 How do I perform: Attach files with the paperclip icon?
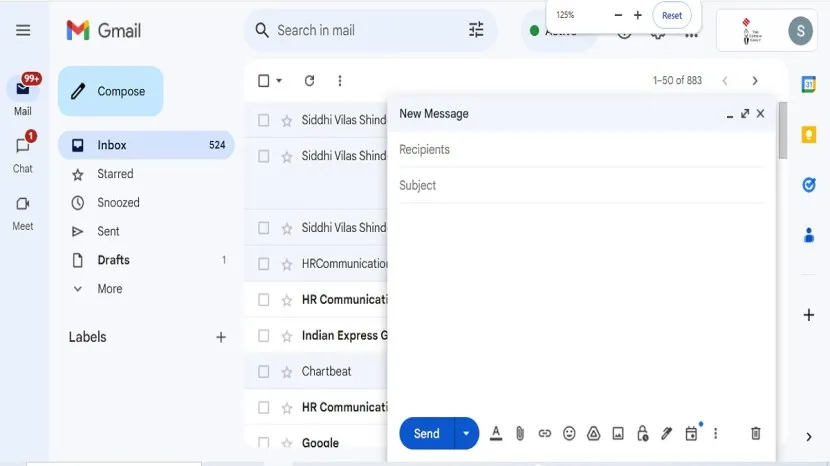520,434
